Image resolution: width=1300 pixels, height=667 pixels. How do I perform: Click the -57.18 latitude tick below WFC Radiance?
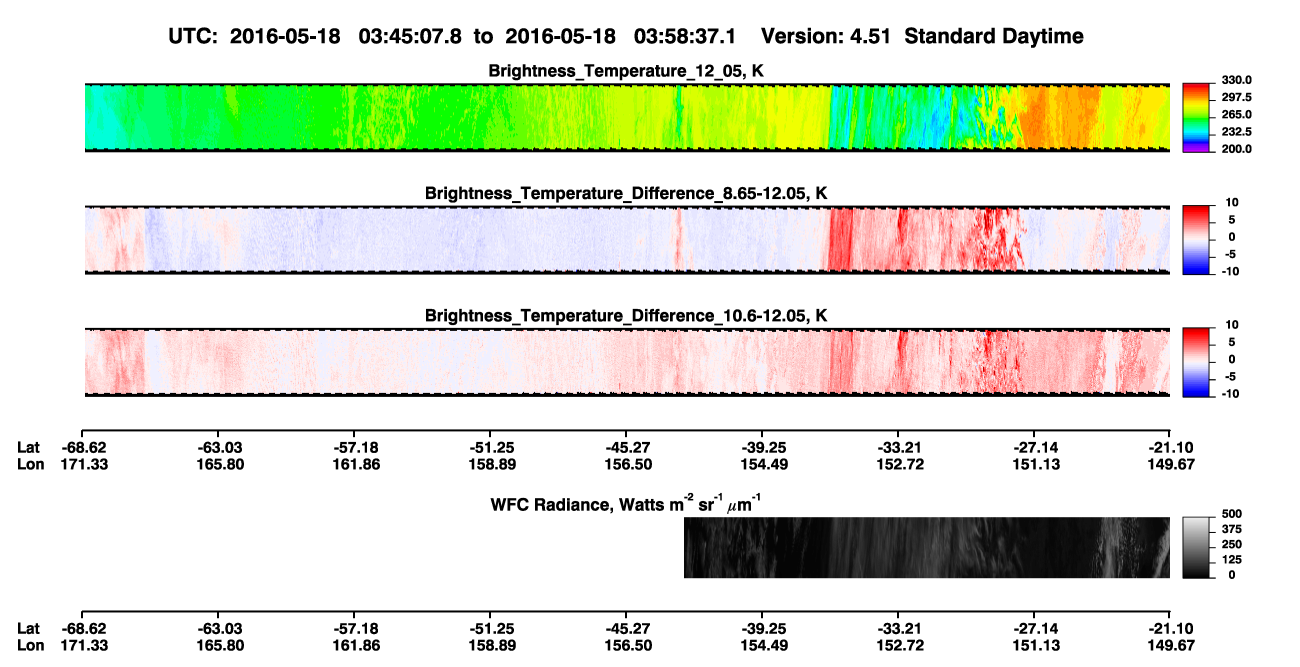[x=354, y=629]
